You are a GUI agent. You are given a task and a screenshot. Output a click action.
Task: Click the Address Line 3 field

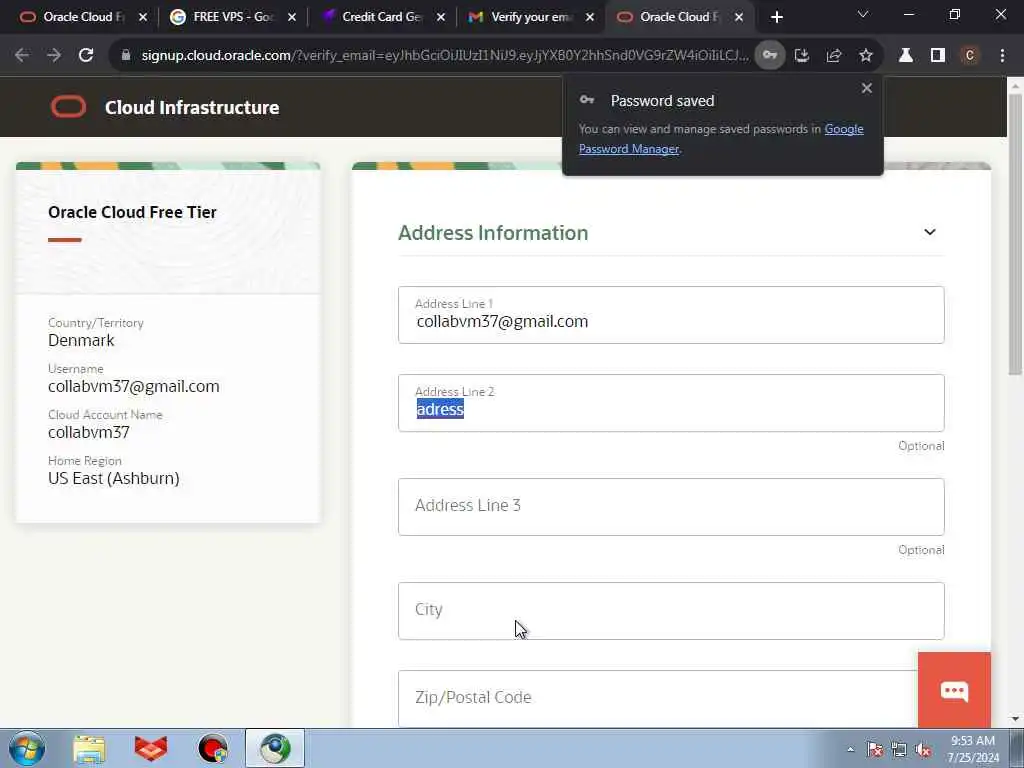click(671, 507)
